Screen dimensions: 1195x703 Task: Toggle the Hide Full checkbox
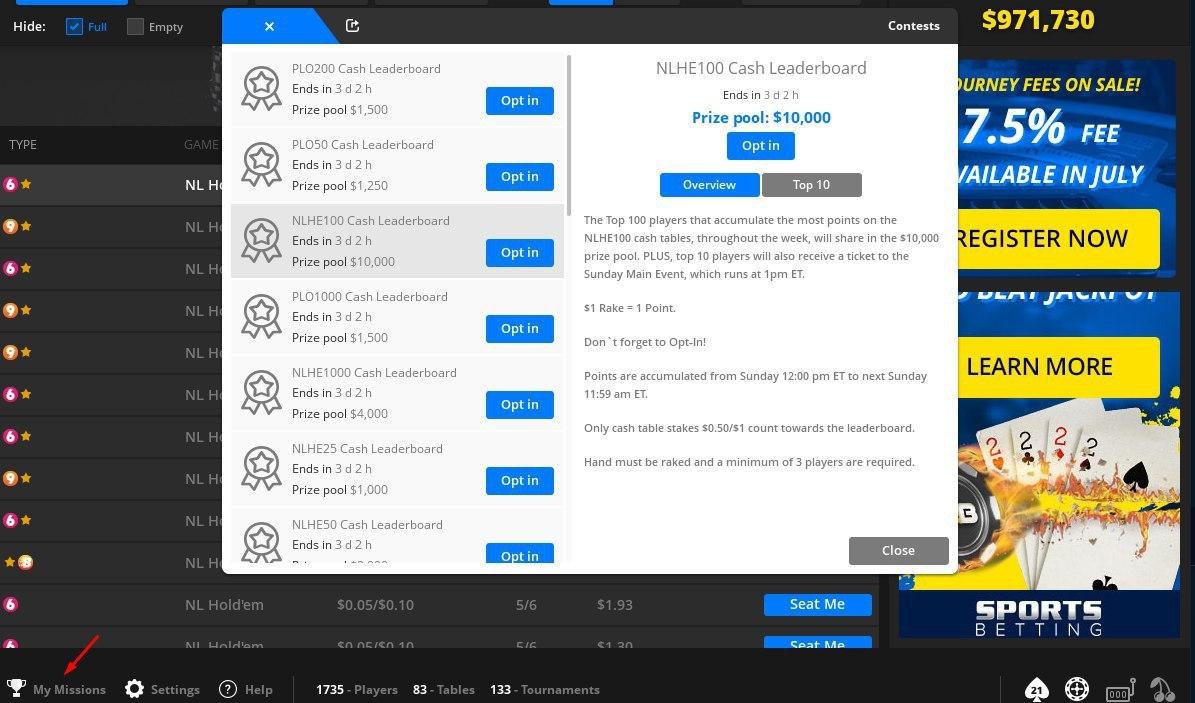click(x=74, y=27)
